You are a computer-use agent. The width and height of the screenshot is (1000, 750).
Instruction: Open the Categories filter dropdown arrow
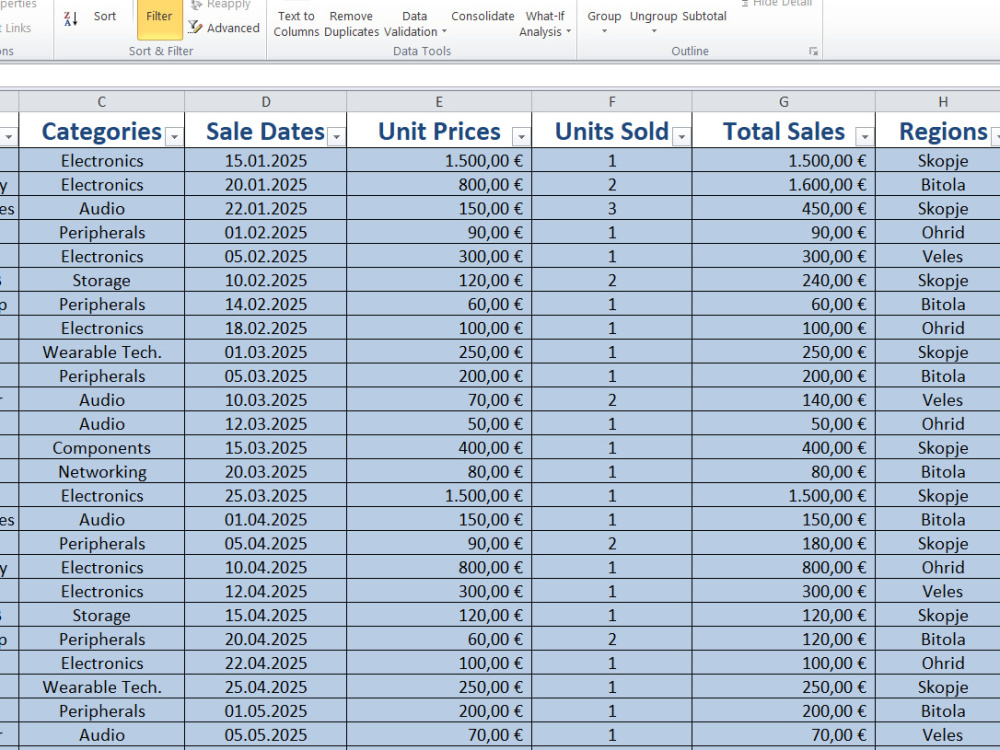pyautogui.click(x=173, y=136)
